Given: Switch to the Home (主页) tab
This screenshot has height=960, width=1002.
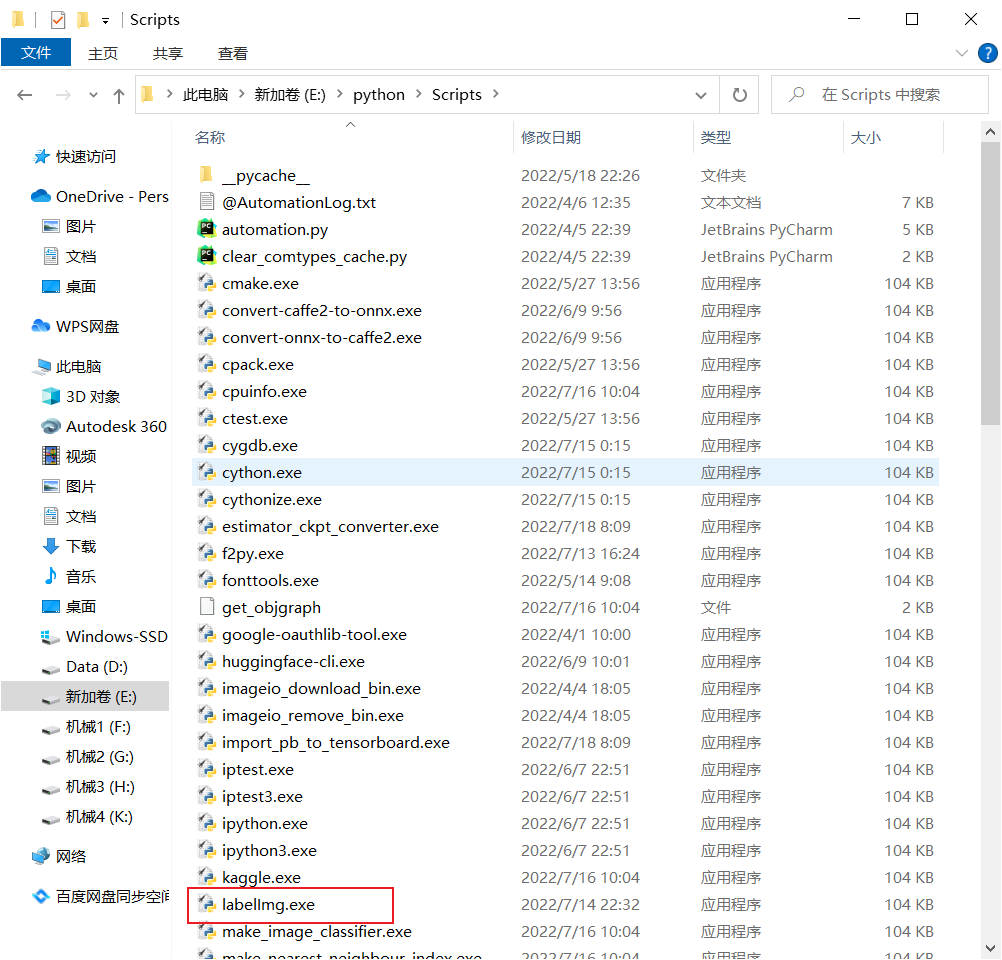Looking at the screenshot, I should (x=103, y=54).
